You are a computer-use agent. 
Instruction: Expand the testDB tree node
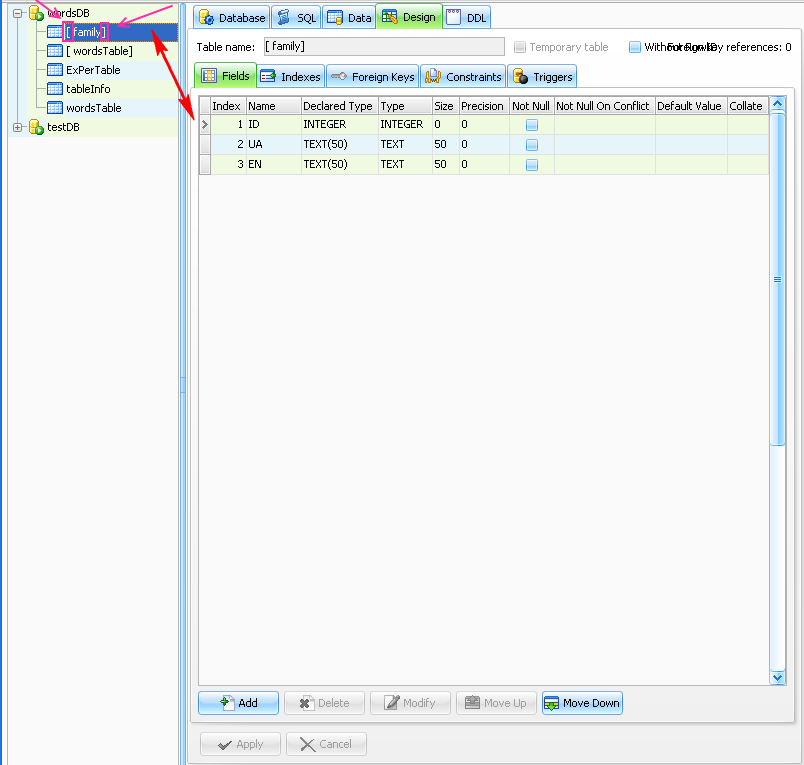click(x=18, y=127)
